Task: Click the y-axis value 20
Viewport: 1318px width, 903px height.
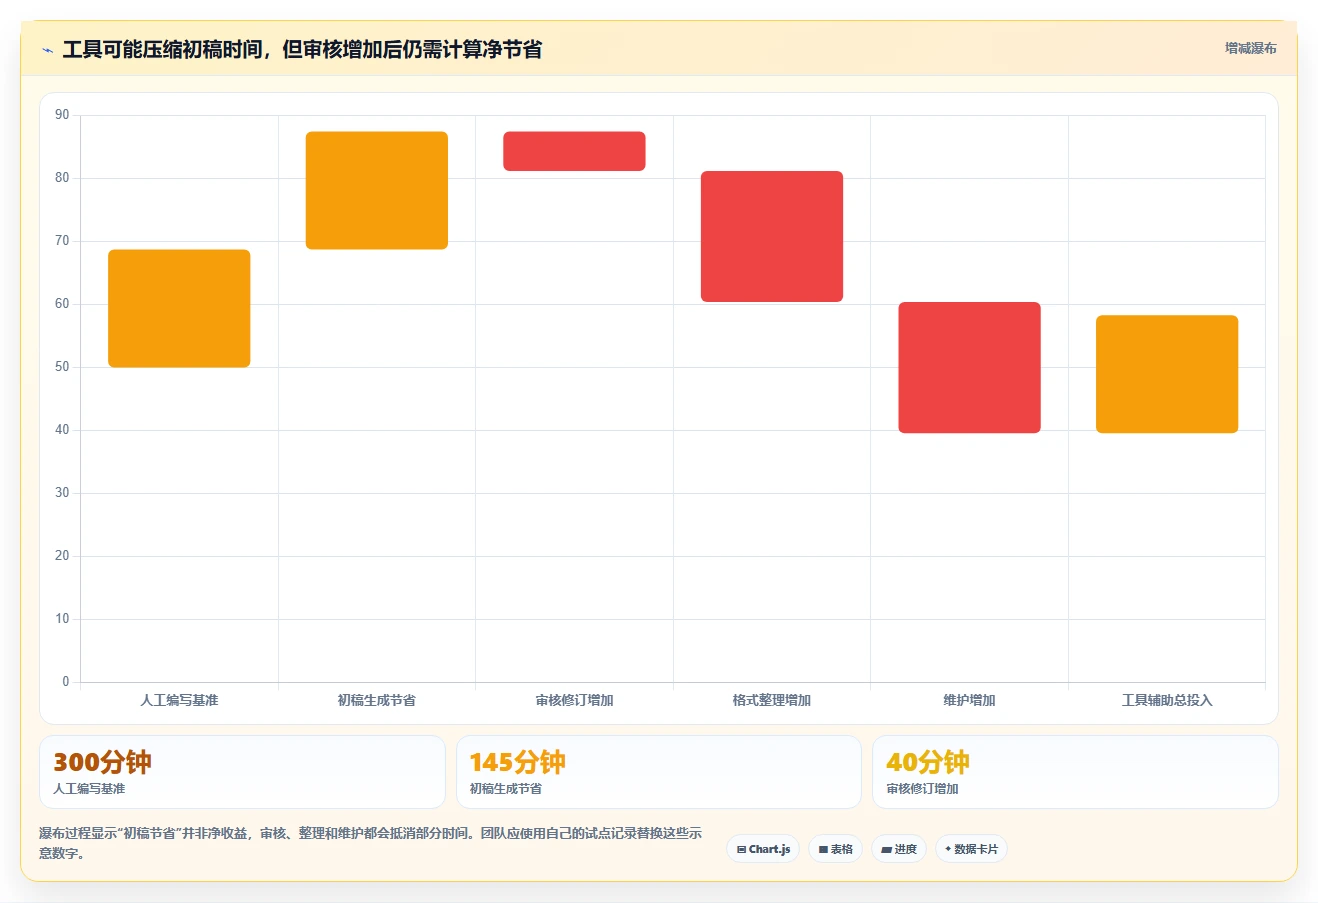Action: 62,556
